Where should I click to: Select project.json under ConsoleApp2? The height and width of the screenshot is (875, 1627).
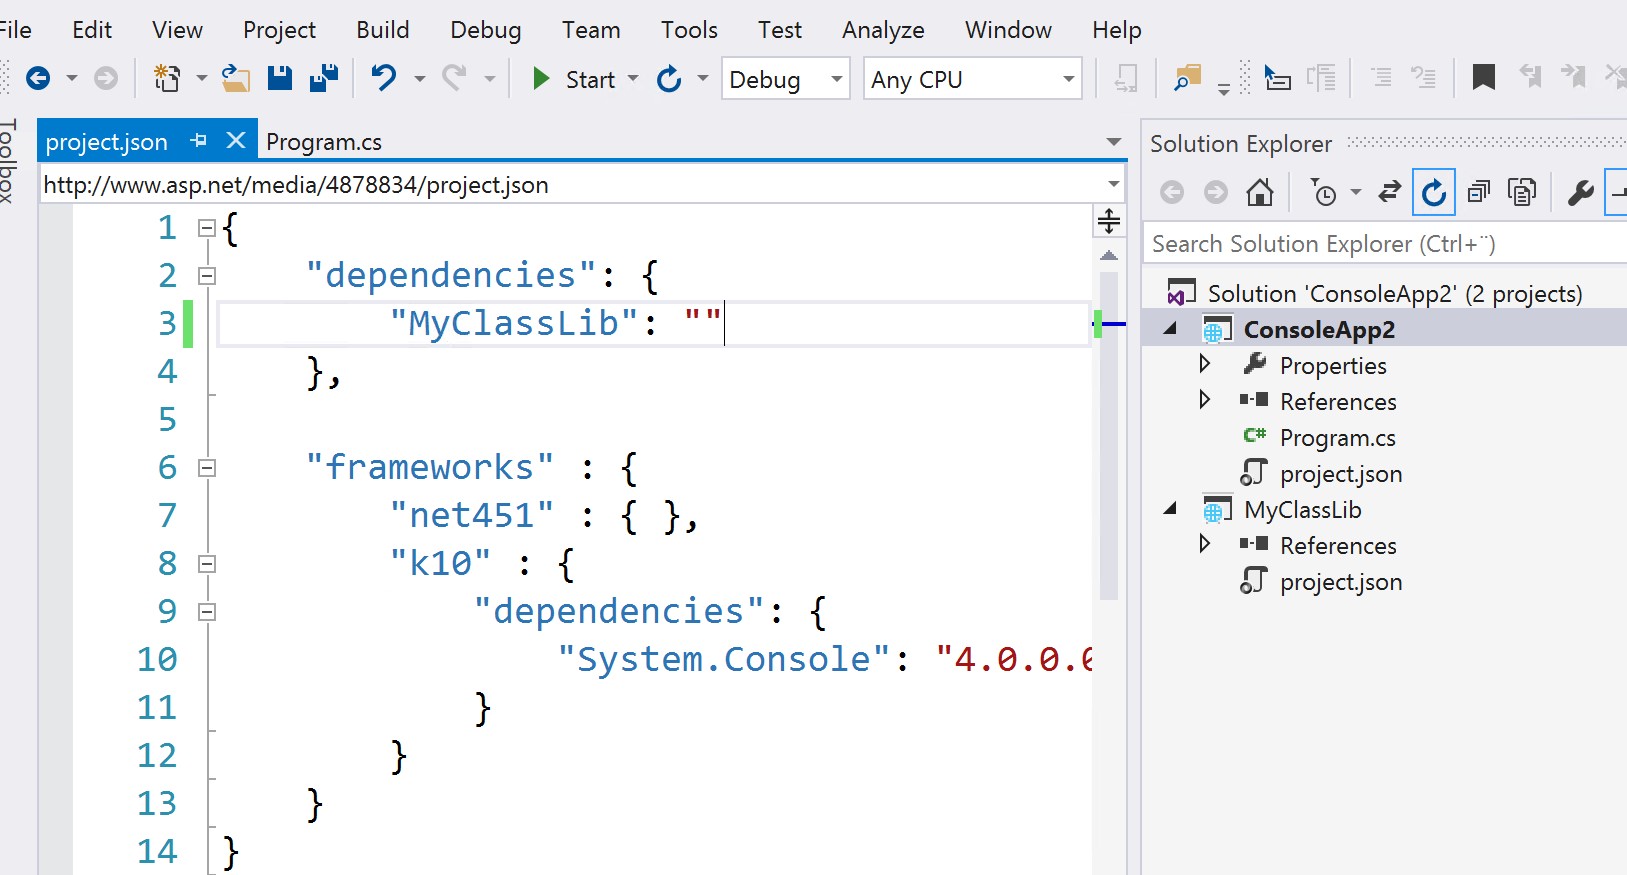click(1341, 474)
